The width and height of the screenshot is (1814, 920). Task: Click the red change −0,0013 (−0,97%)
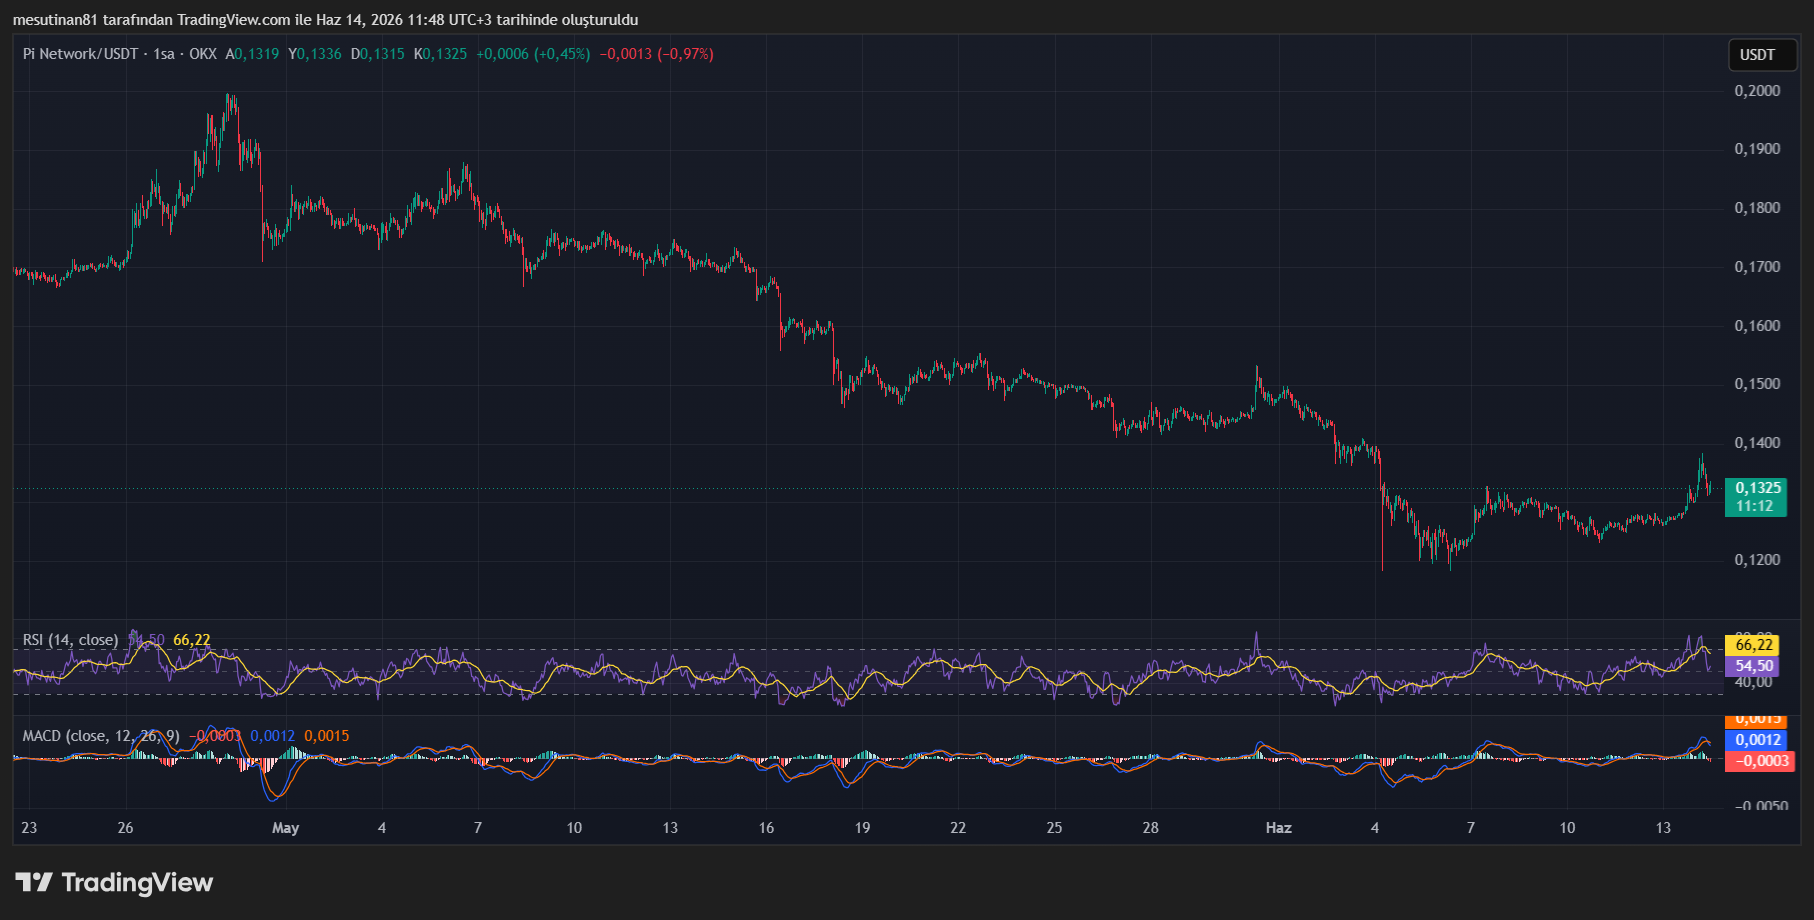coord(657,54)
